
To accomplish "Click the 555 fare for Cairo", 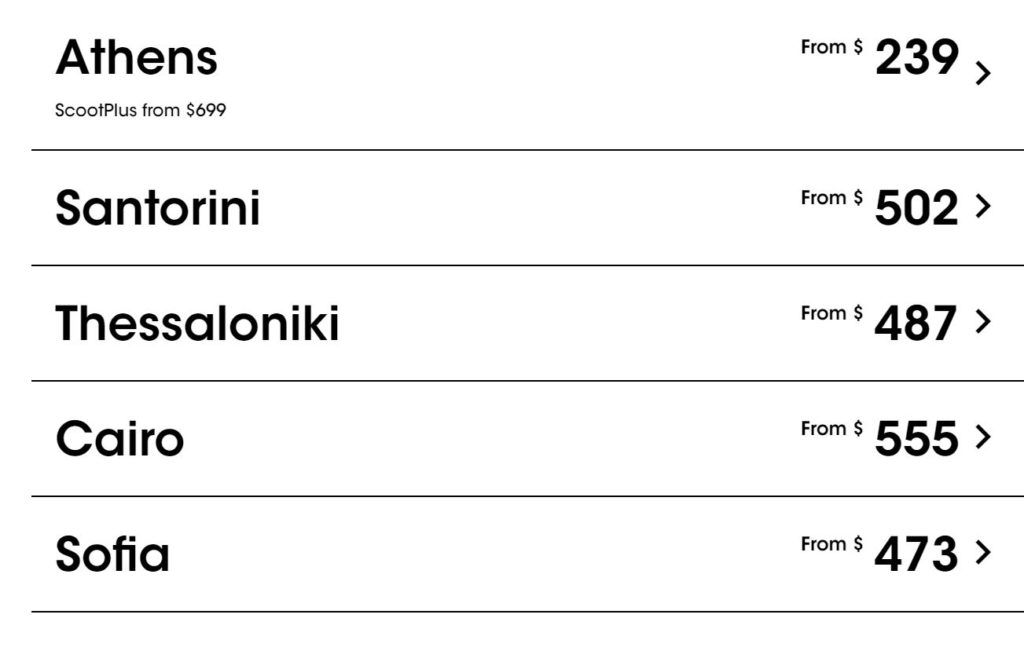I will (916, 439).
